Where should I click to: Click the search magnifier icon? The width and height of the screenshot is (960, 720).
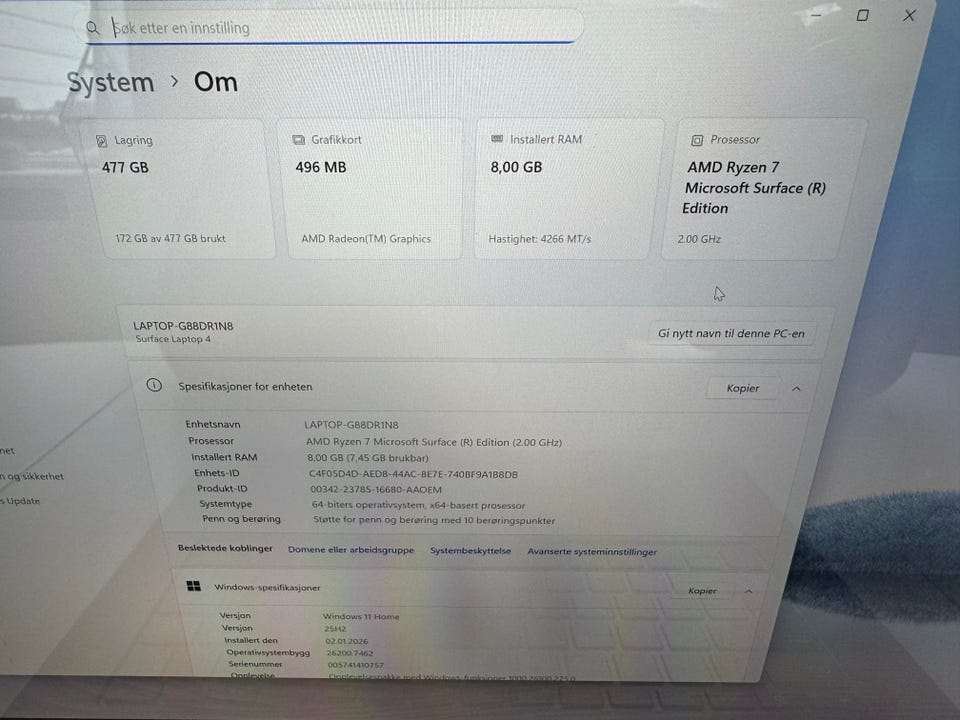coord(92,28)
